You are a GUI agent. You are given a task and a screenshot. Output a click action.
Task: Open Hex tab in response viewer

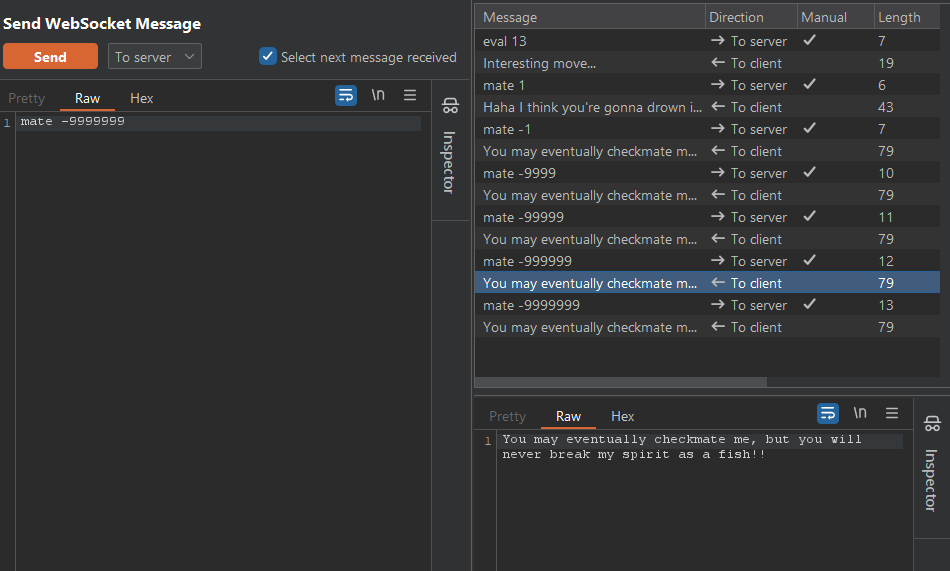(622, 416)
